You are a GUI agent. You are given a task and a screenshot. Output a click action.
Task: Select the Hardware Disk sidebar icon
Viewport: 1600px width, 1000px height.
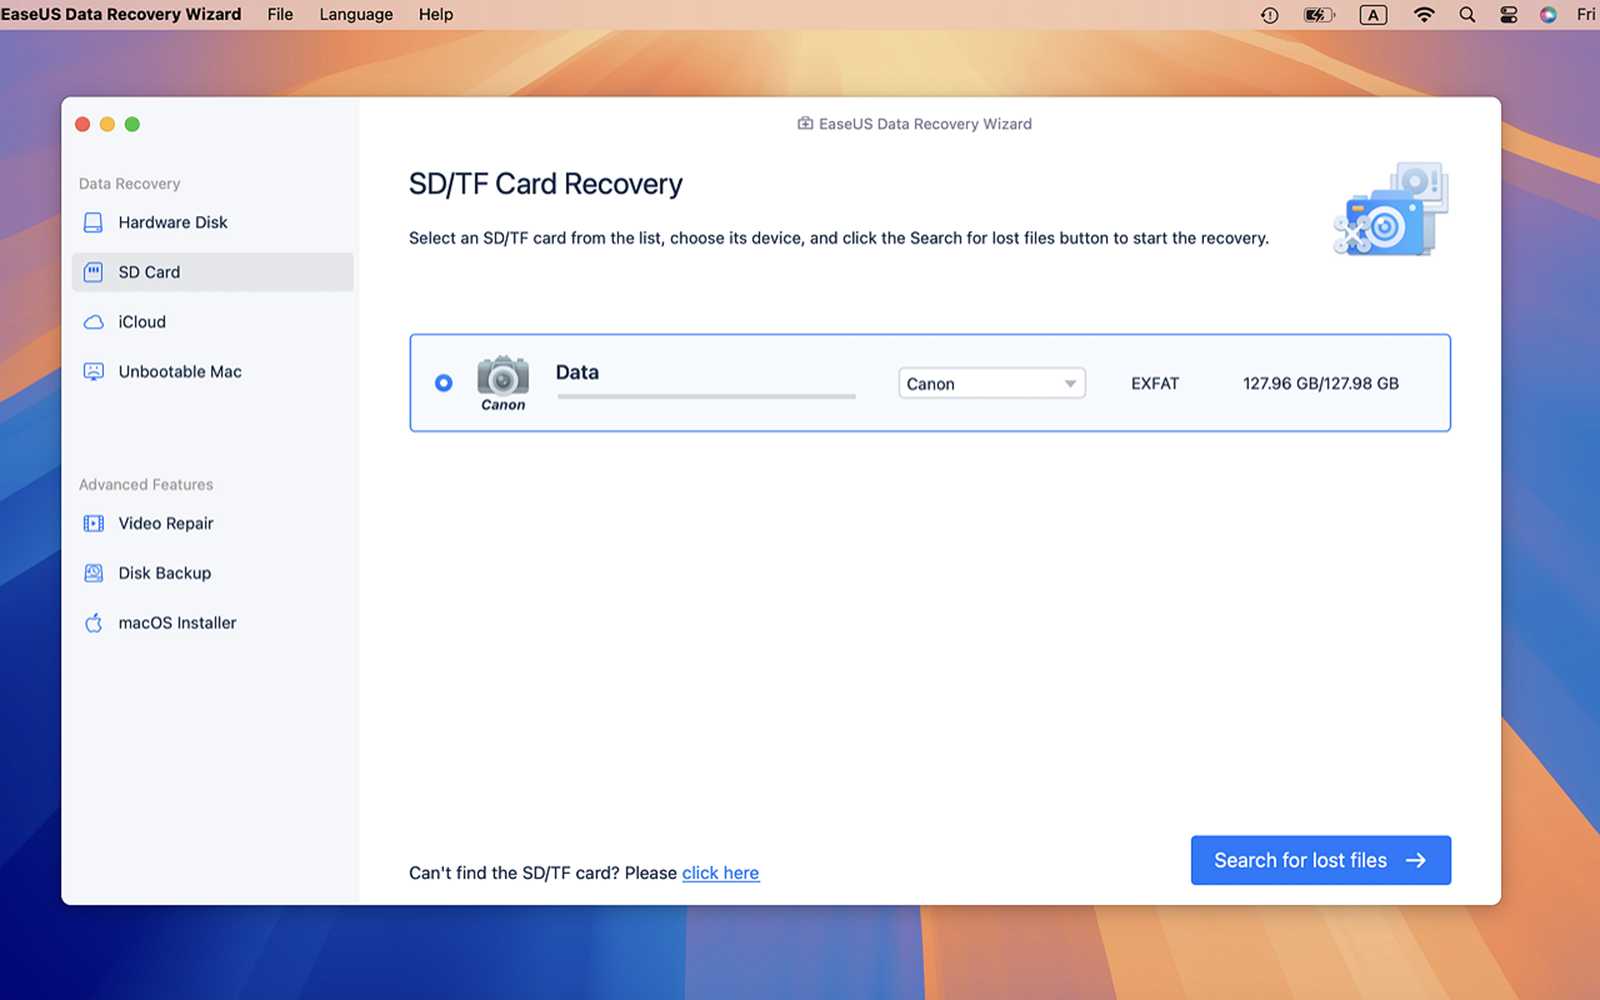[93, 222]
